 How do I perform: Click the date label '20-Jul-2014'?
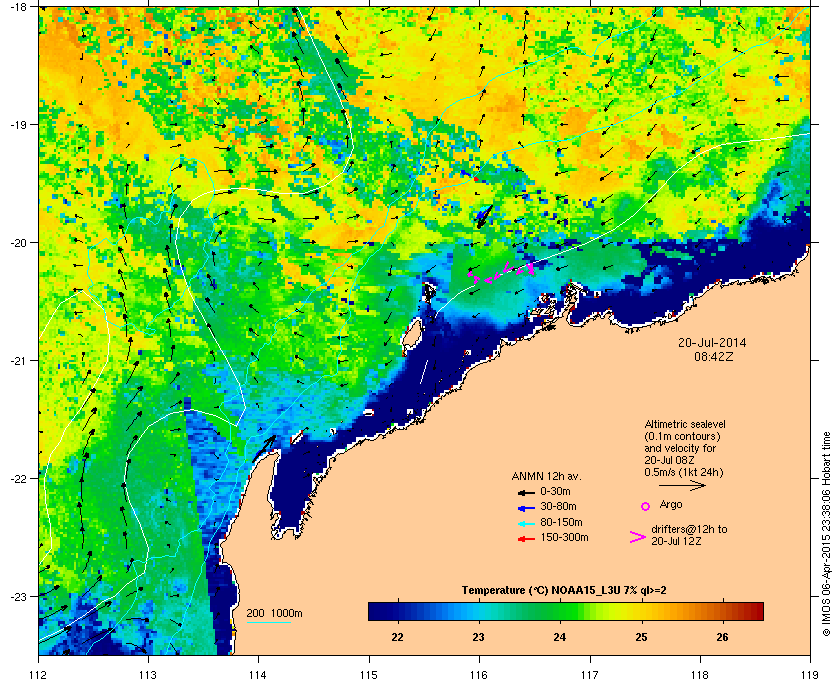(x=712, y=343)
